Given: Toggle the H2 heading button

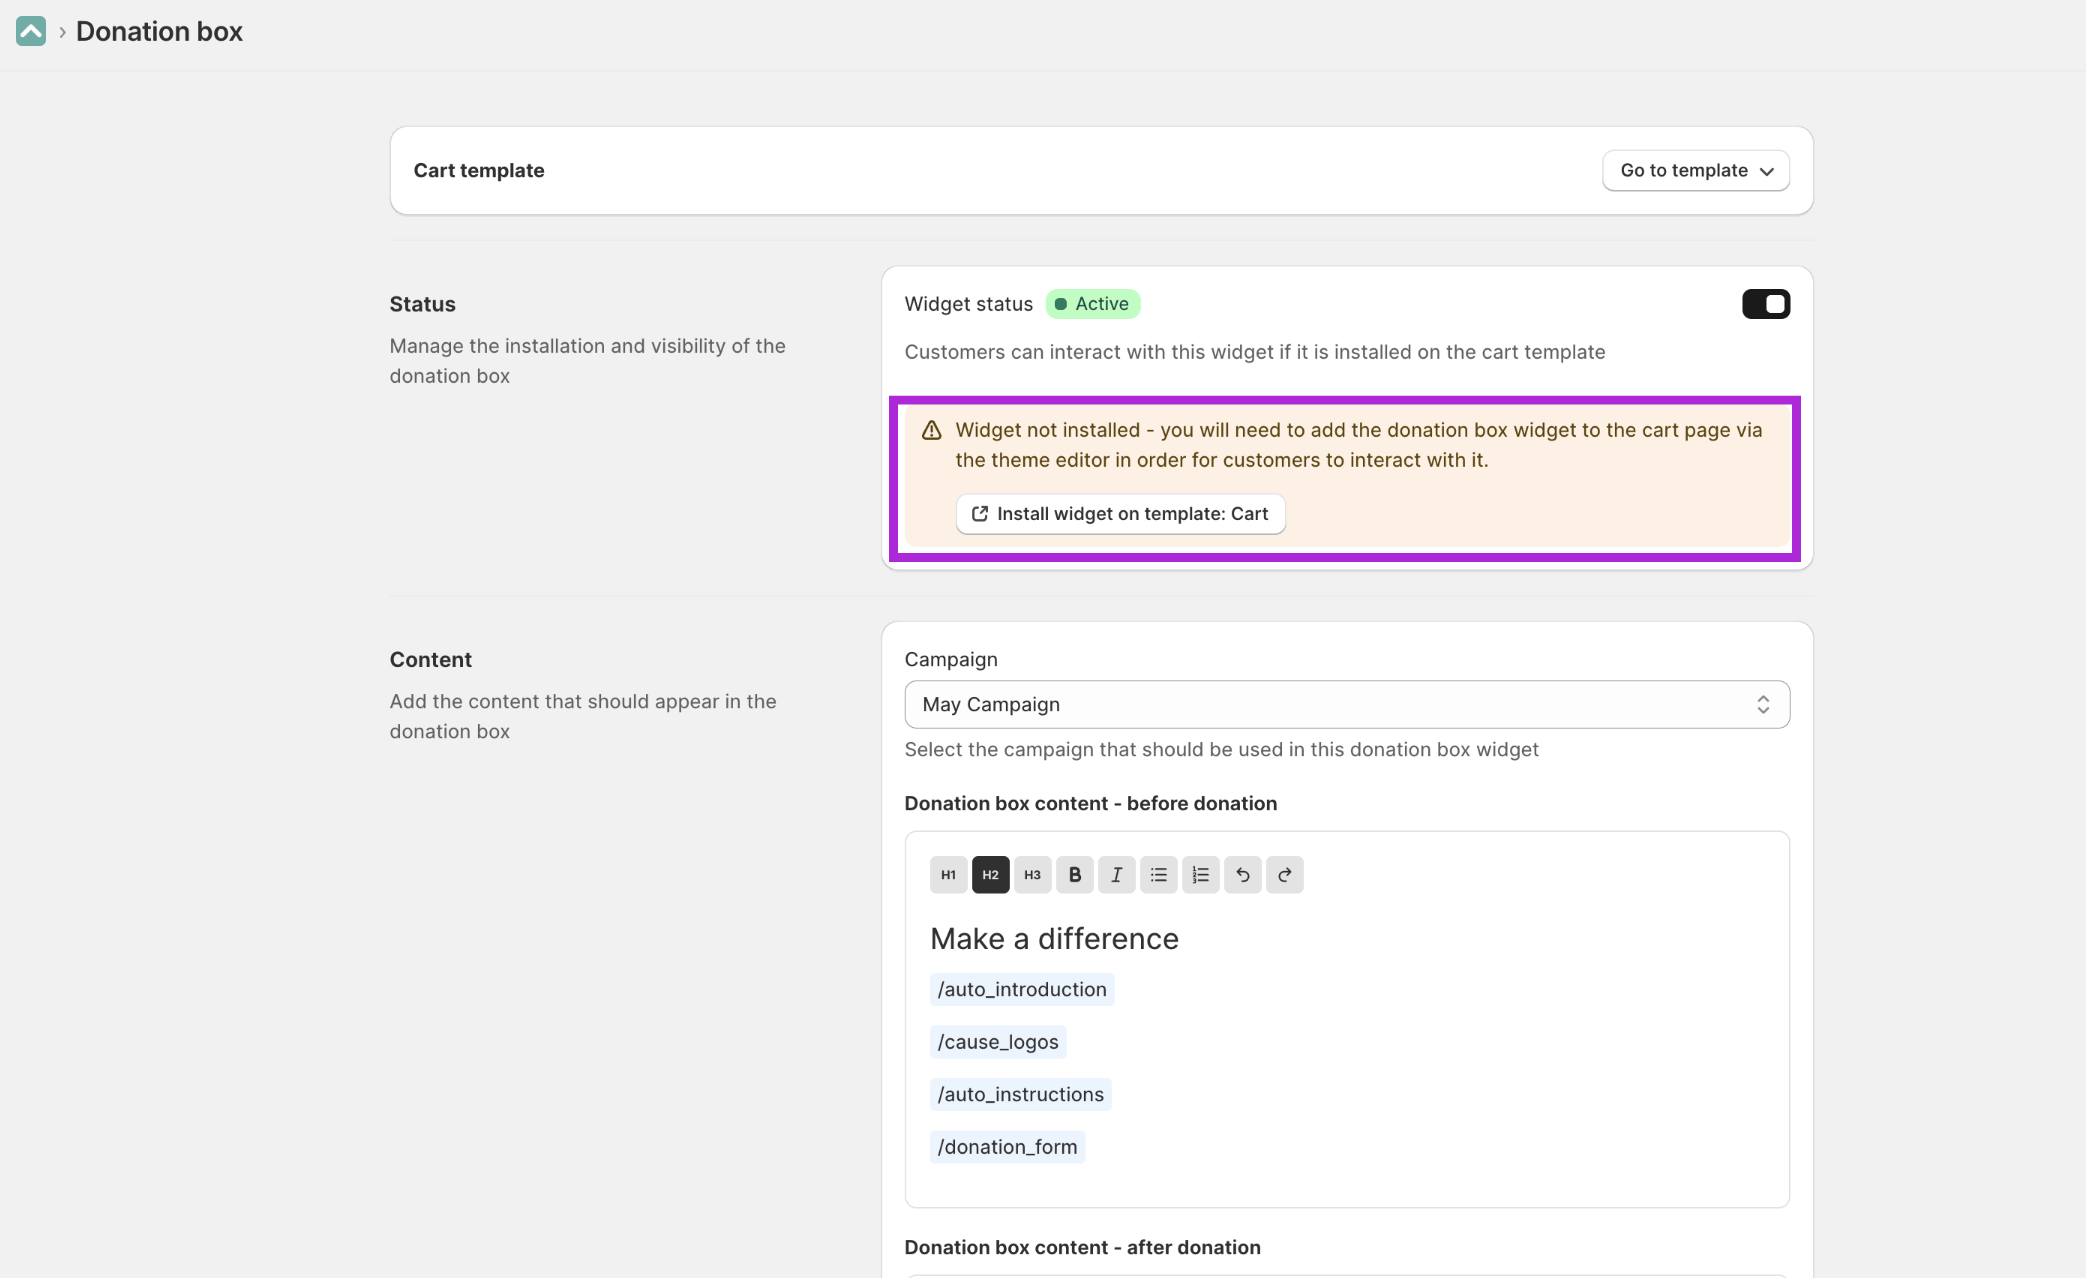Looking at the screenshot, I should (990, 875).
